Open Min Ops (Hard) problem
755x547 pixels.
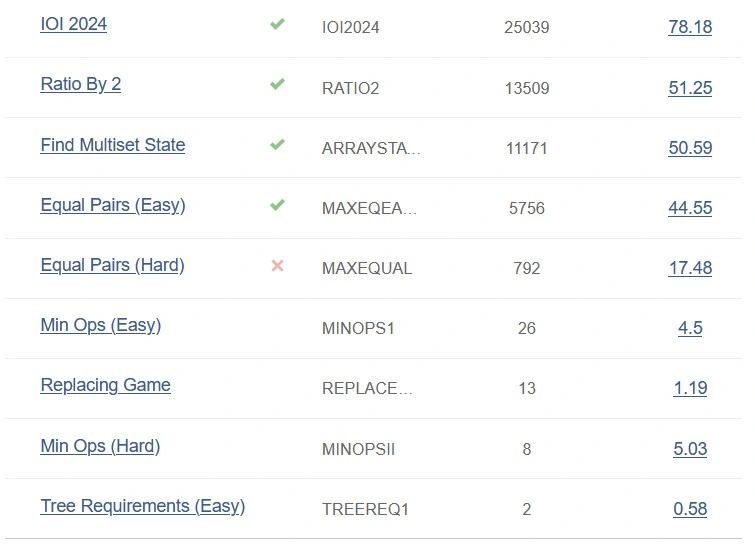click(x=100, y=446)
